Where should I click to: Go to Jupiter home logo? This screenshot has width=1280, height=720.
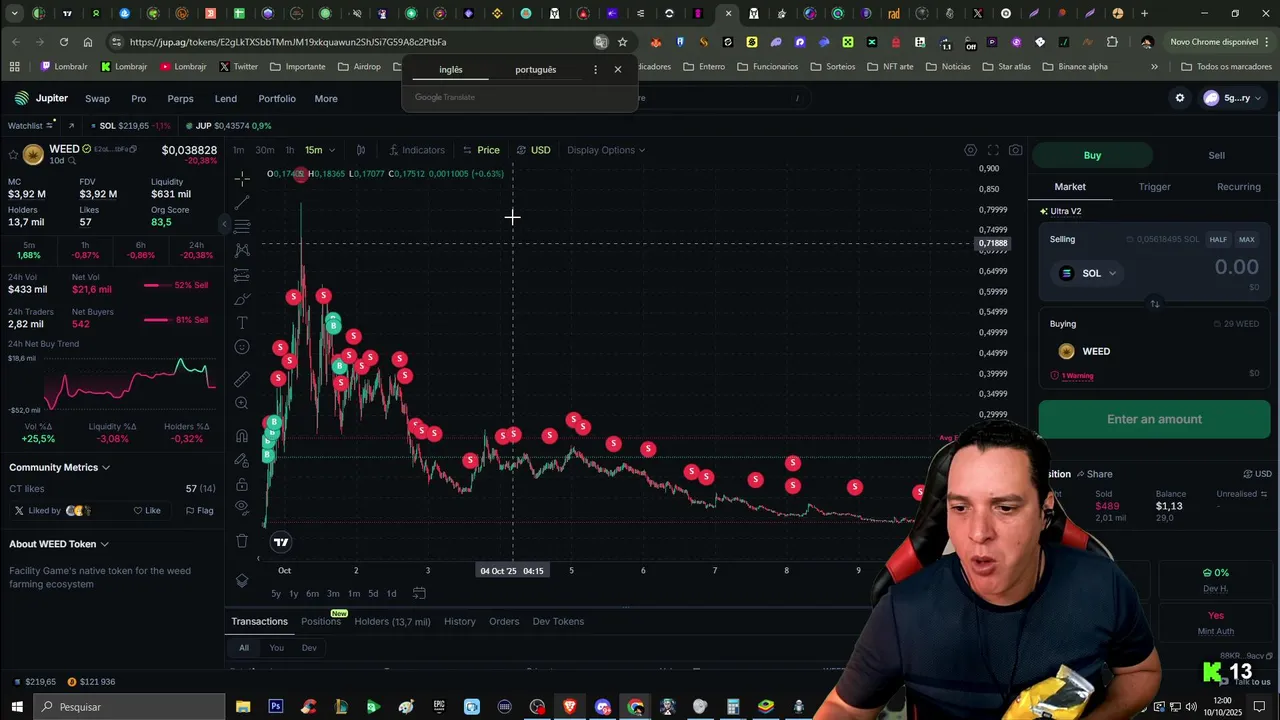41,98
